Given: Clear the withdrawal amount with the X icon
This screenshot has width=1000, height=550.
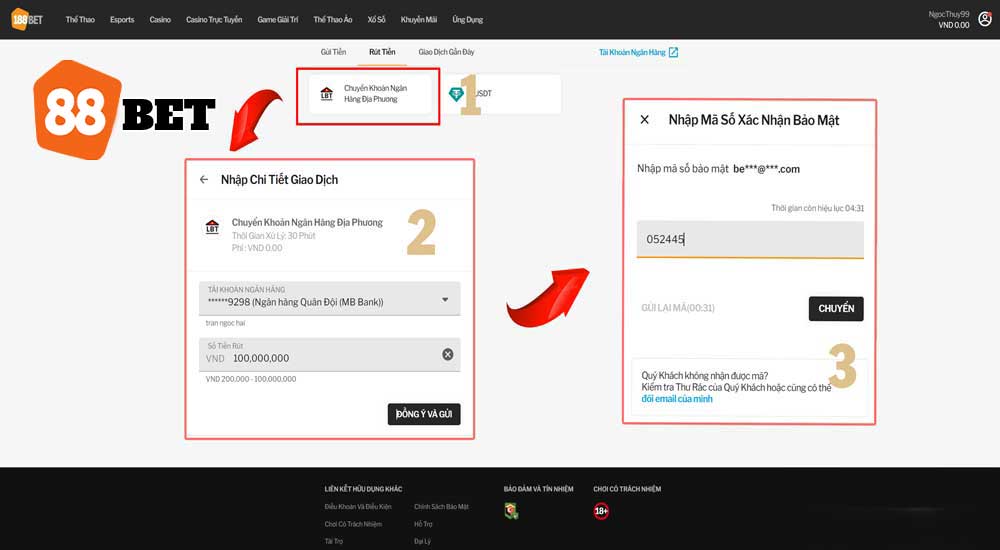Looking at the screenshot, I should point(448,354).
